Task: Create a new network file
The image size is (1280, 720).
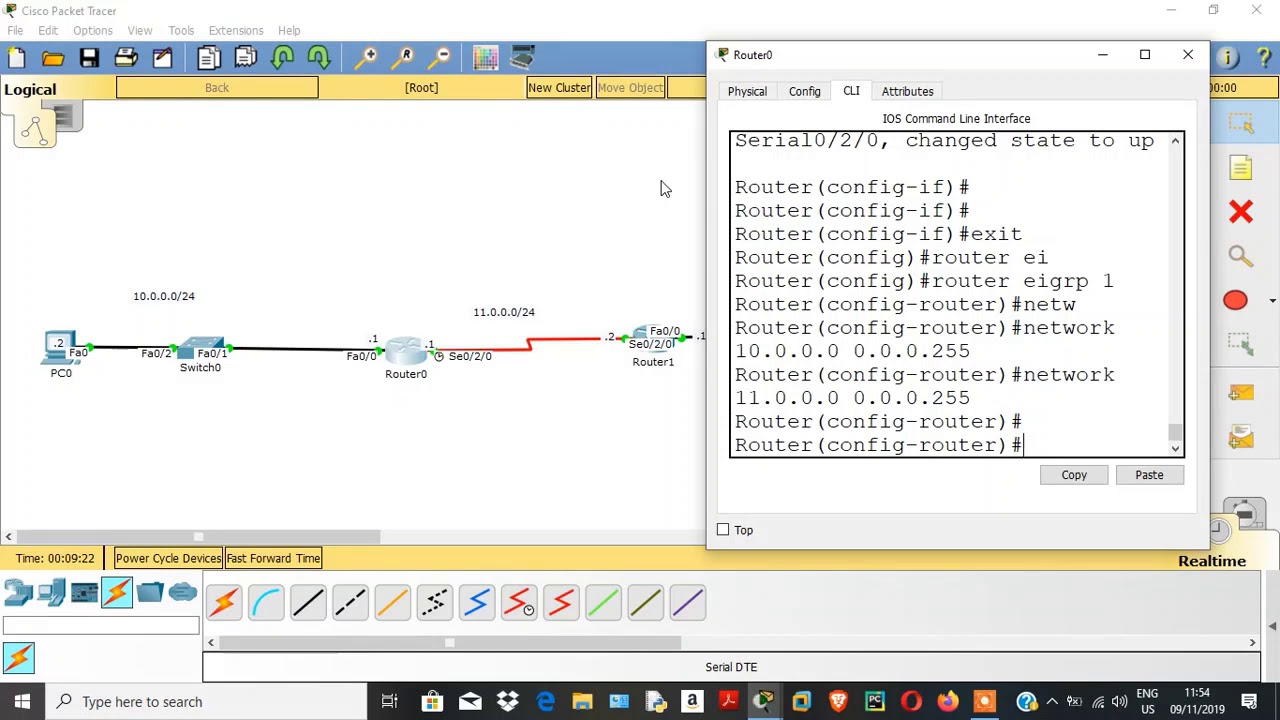Action: coord(17,58)
